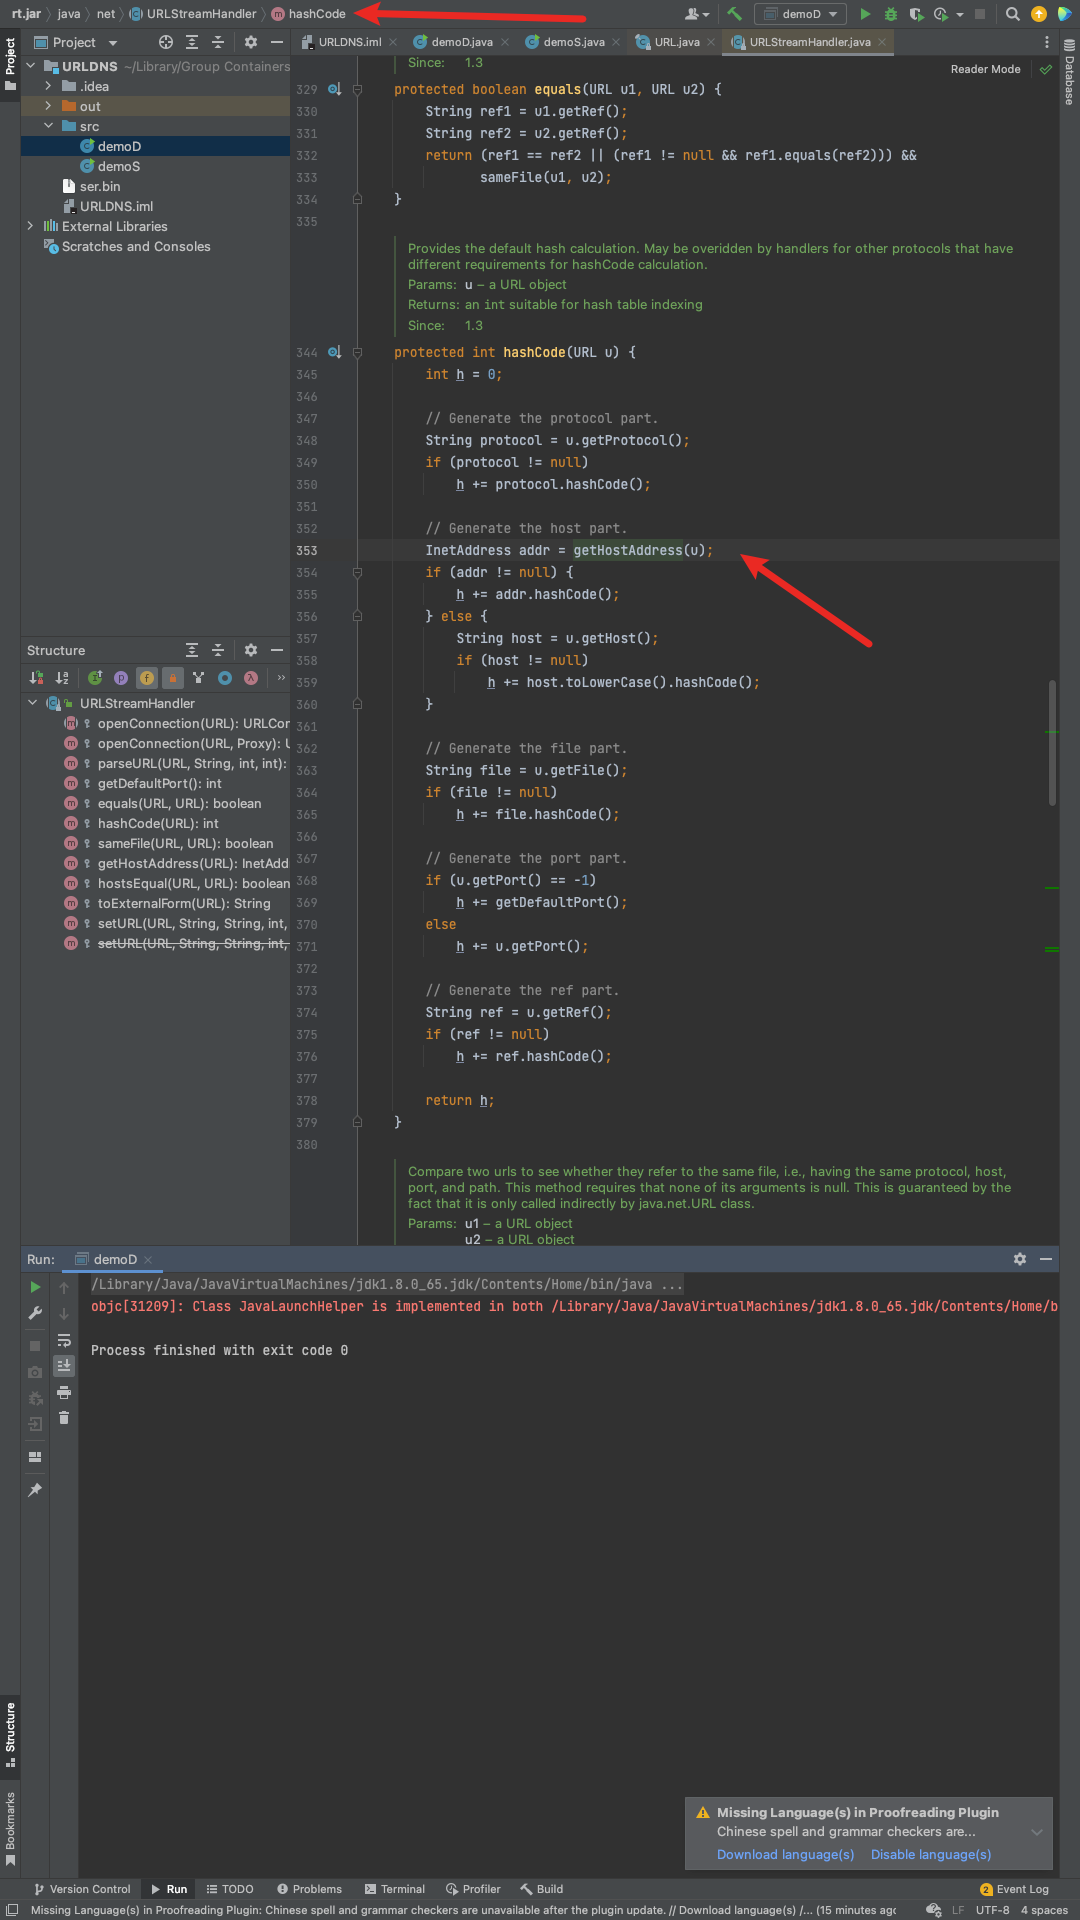Click the Run with Coverage shield icon
The height and width of the screenshot is (1920, 1080).
coord(916,14)
